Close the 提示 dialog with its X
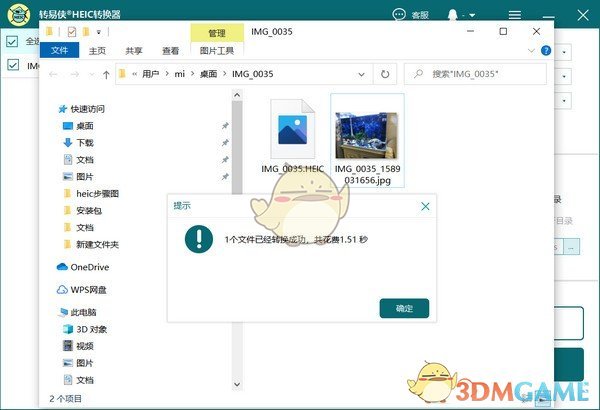 (425, 206)
